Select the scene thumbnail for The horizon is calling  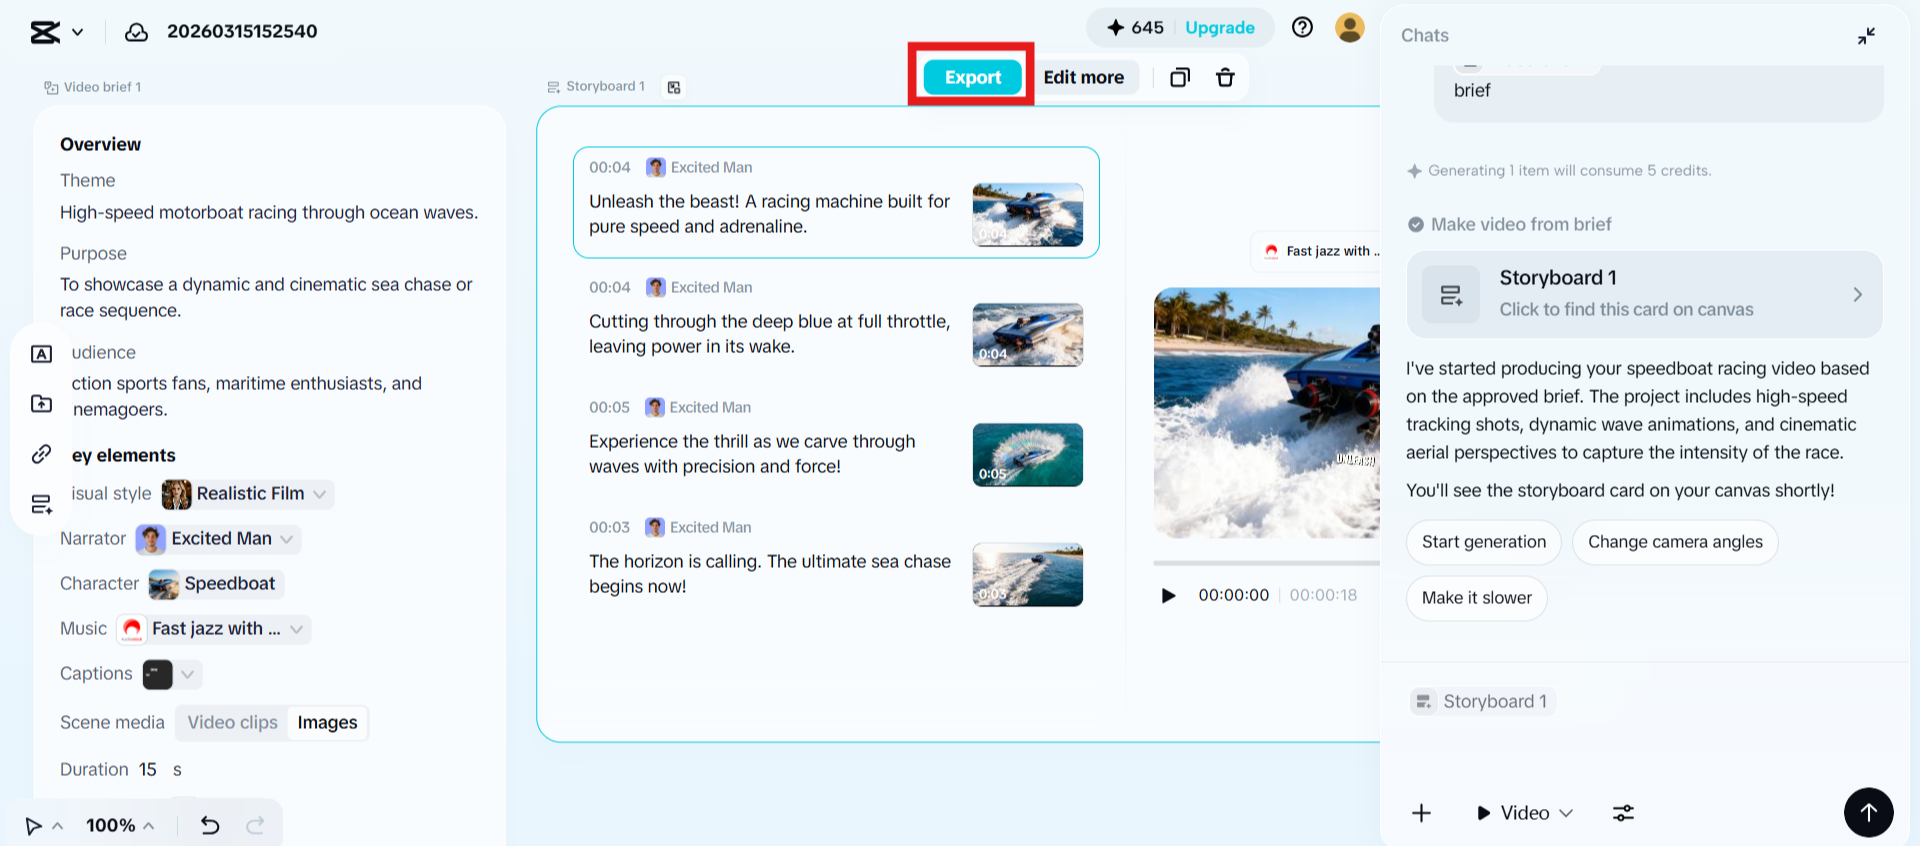(x=1028, y=574)
